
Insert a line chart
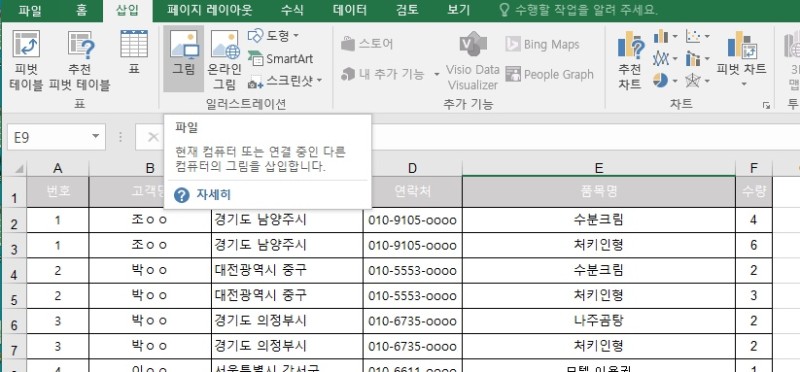point(666,59)
